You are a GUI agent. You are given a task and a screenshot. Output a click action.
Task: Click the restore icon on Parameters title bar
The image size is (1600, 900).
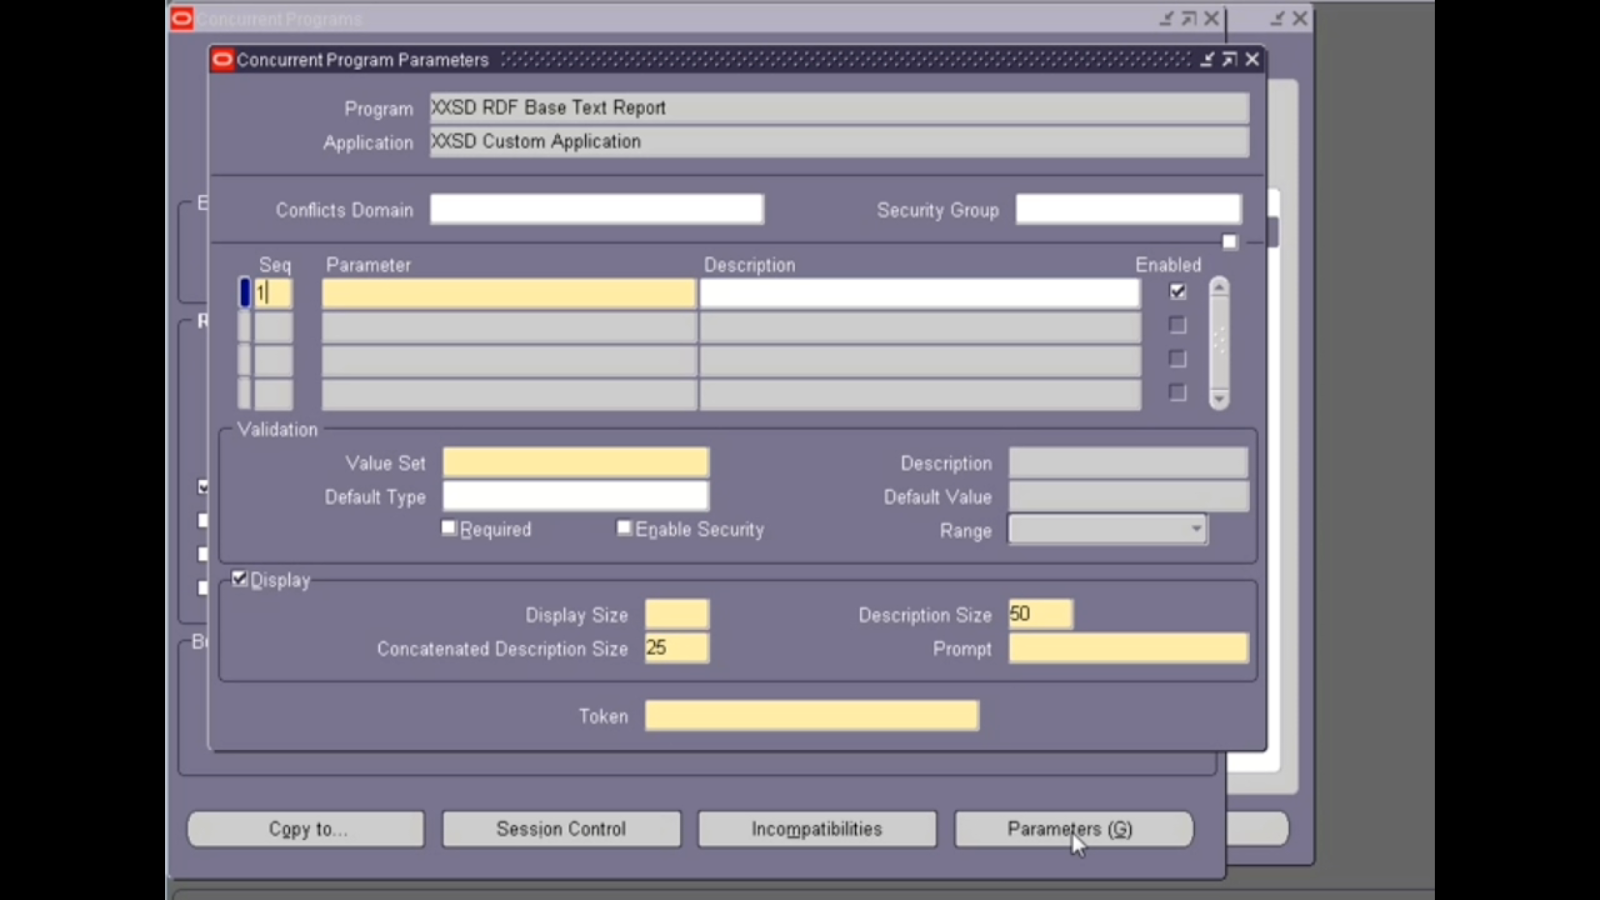pos(1229,59)
